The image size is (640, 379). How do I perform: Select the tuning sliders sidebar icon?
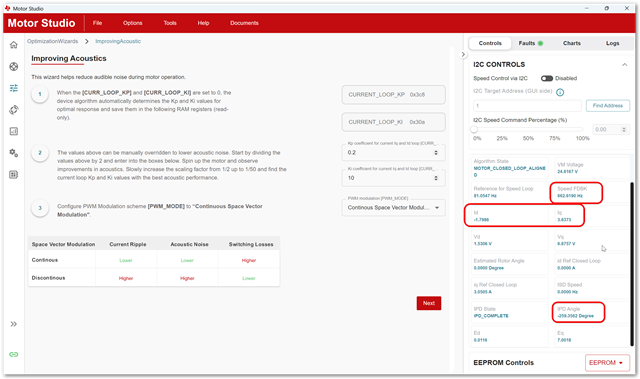tap(14, 88)
